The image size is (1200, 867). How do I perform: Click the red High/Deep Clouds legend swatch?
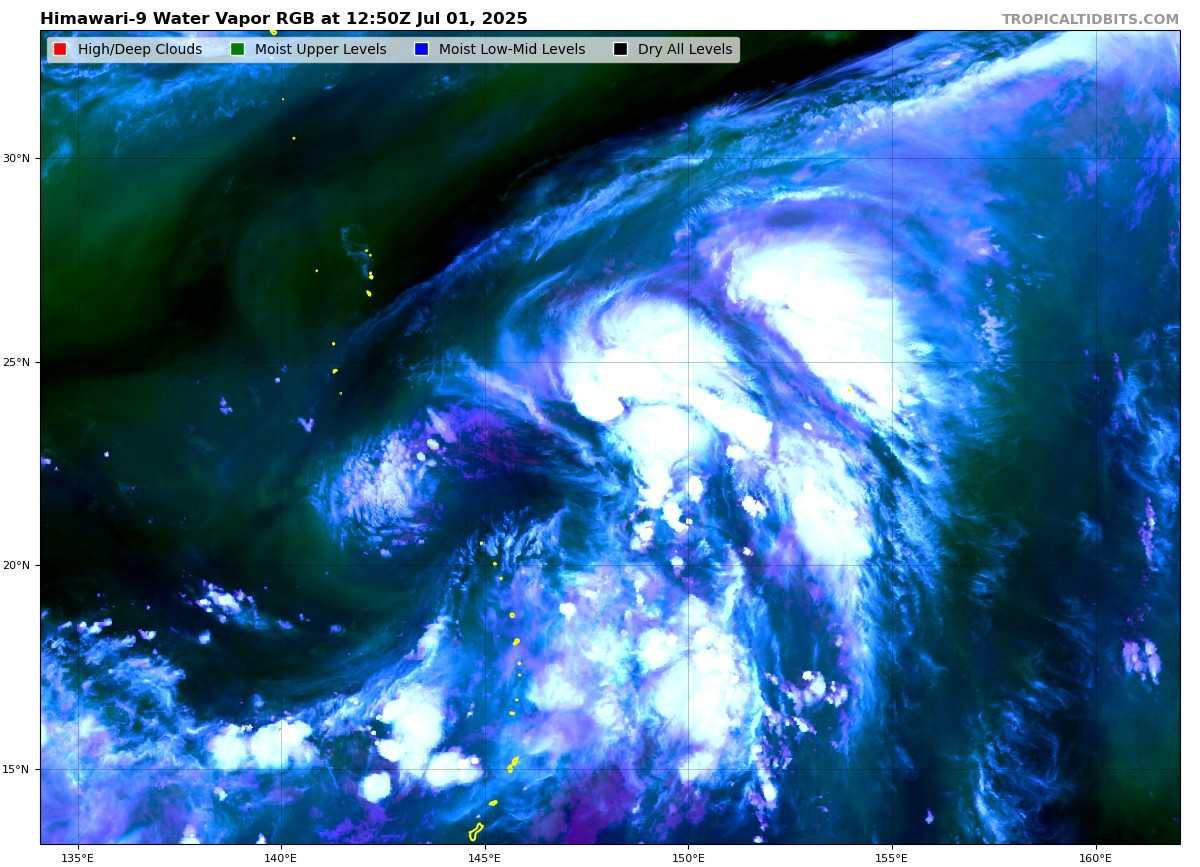[60, 49]
